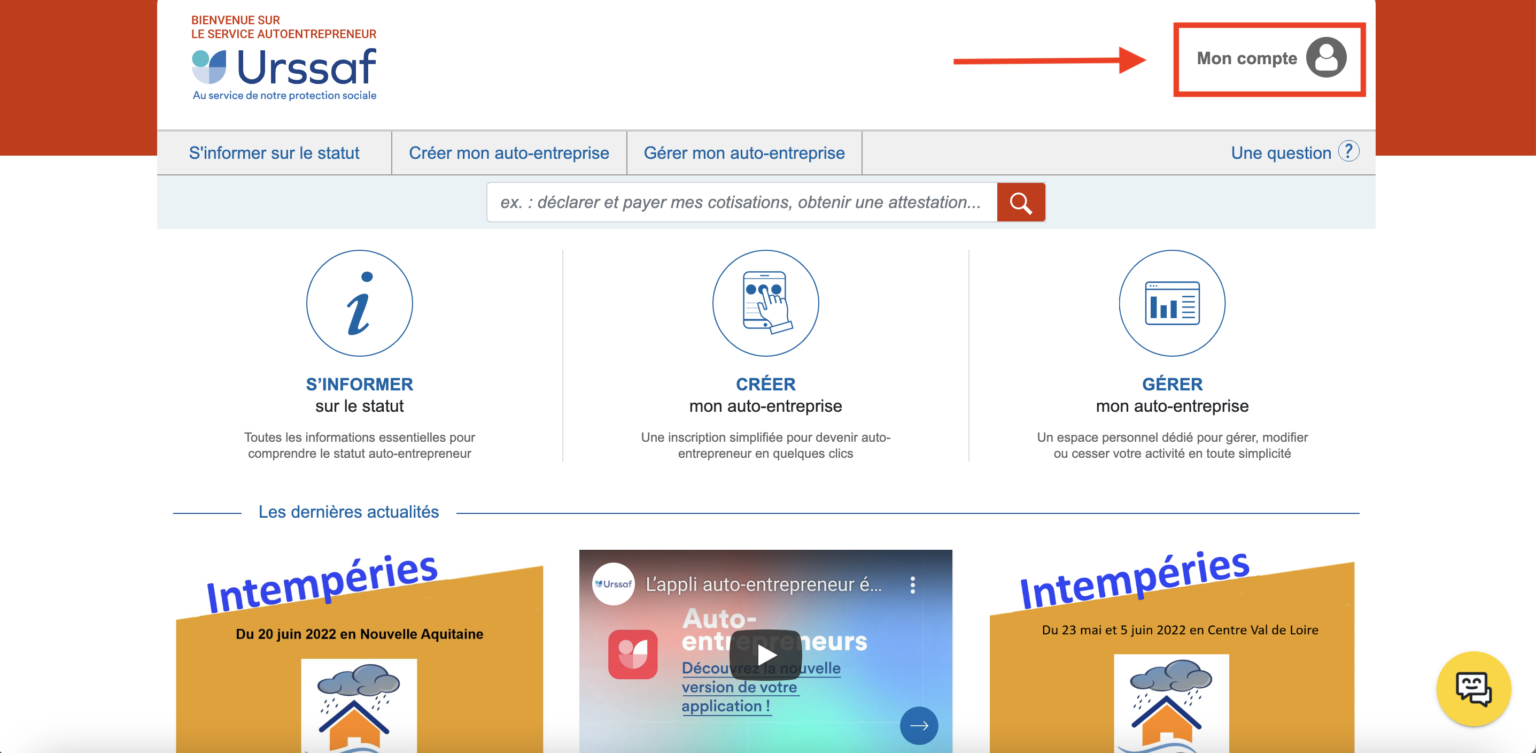The width and height of the screenshot is (1536, 753).
Task: Click the Gérer dashboard chart icon
Action: point(1172,303)
